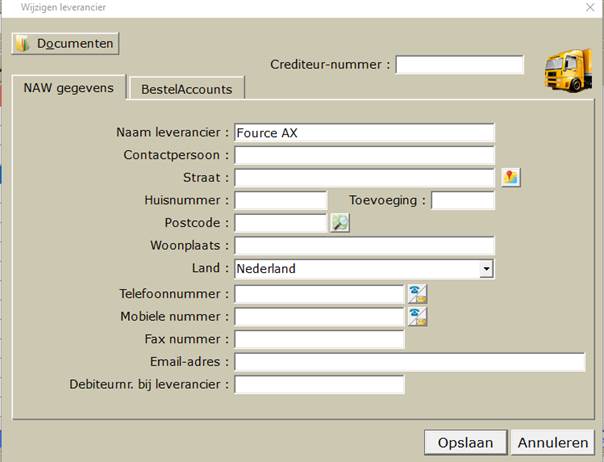
Task: Click the Huisnummer input field
Action: pos(281,201)
